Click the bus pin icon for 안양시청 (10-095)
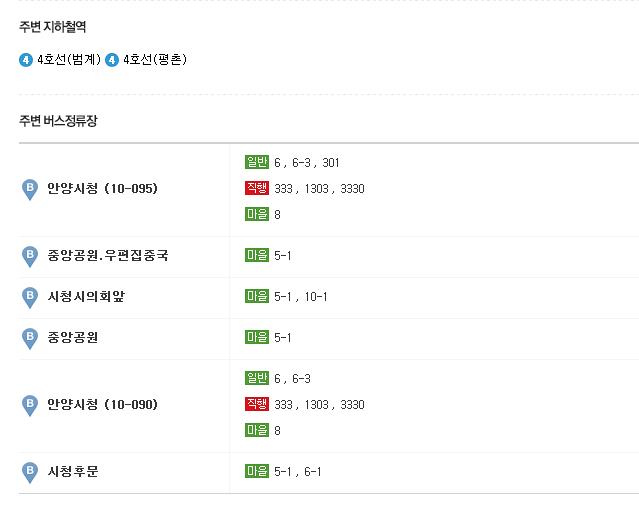639x531 pixels. [x=30, y=189]
